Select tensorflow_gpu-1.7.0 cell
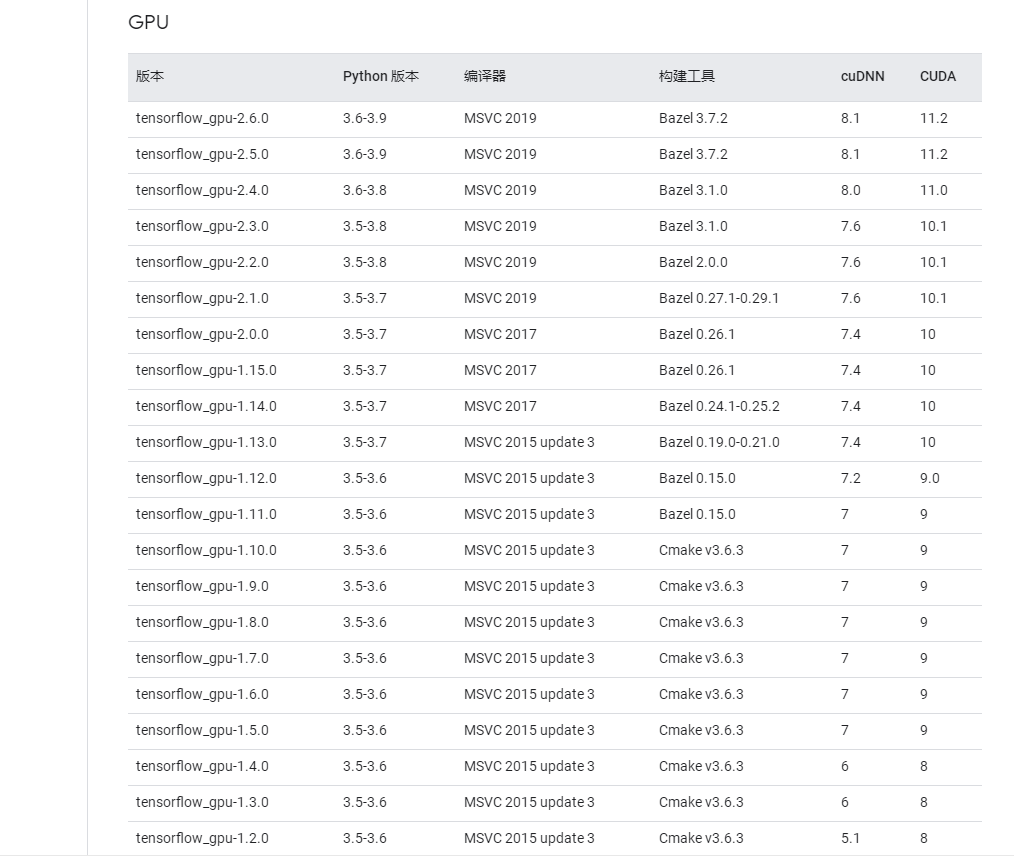The width and height of the screenshot is (1014, 864). pyautogui.click(x=202, y=658)
